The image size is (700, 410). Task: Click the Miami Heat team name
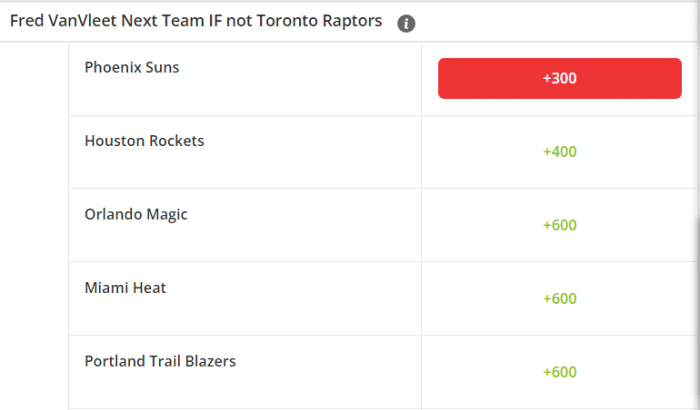[x=125, y=288]
